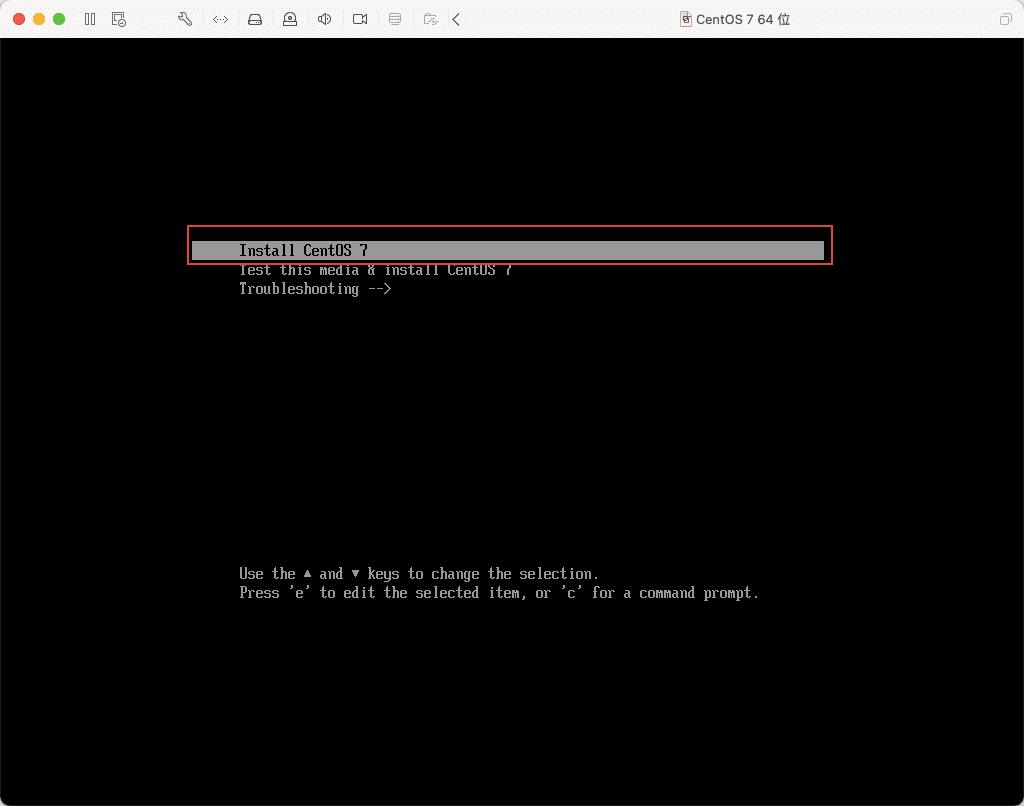Pause the virtual machine

tap(90, 19)
